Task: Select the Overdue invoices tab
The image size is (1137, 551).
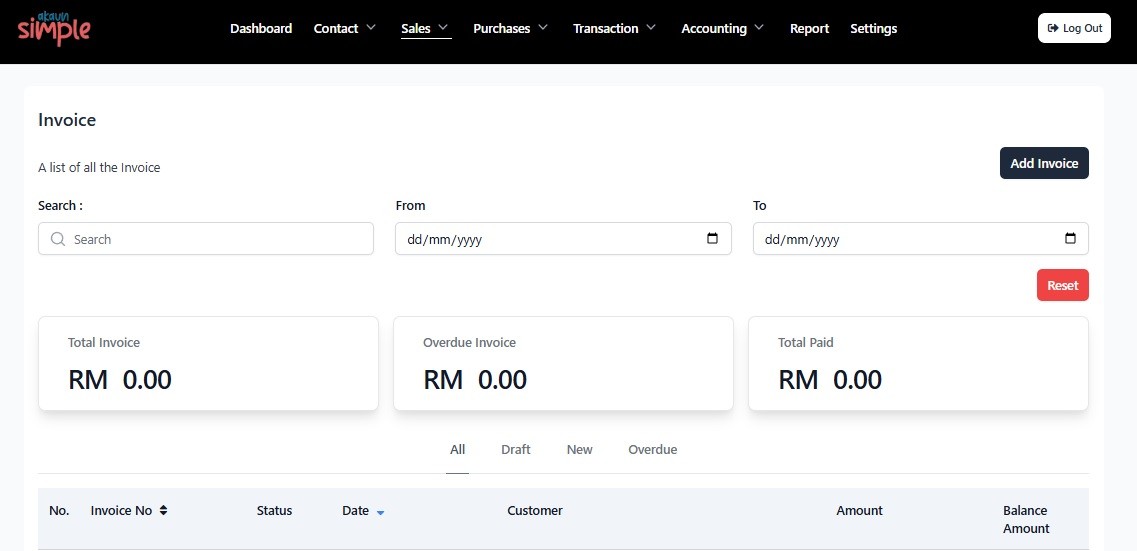Action: pyautogui.click(x=653, y=450)
